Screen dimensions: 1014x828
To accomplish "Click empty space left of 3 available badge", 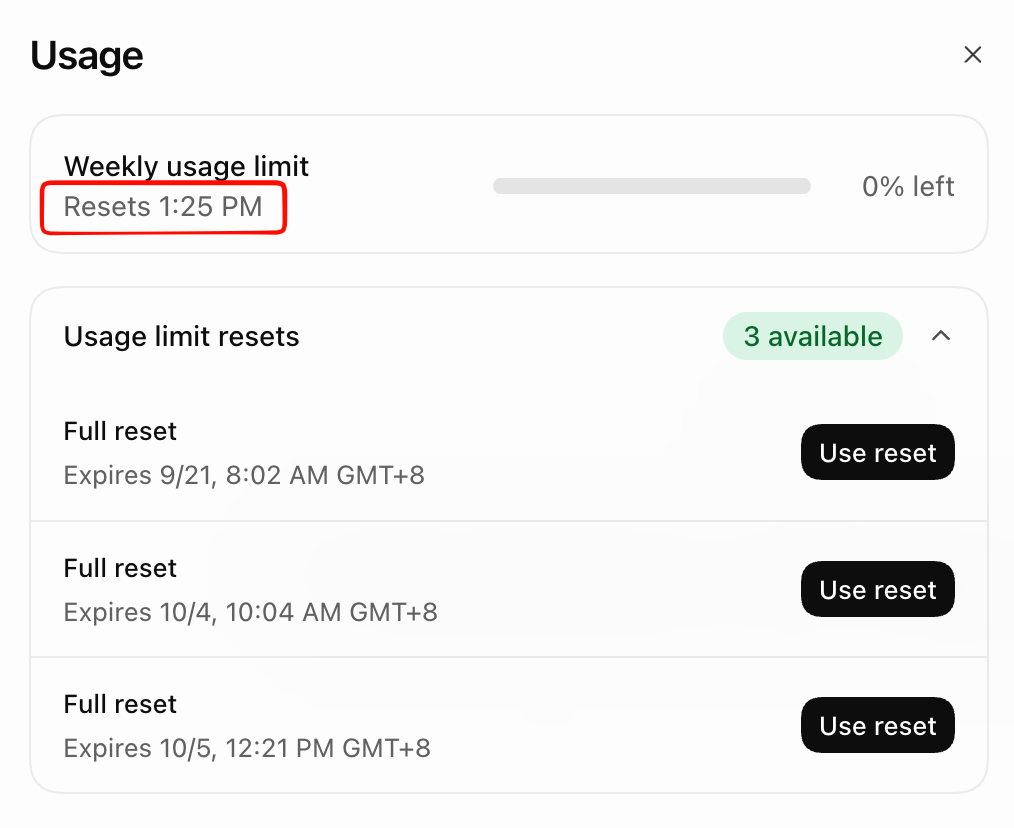I will click(511, 336).
